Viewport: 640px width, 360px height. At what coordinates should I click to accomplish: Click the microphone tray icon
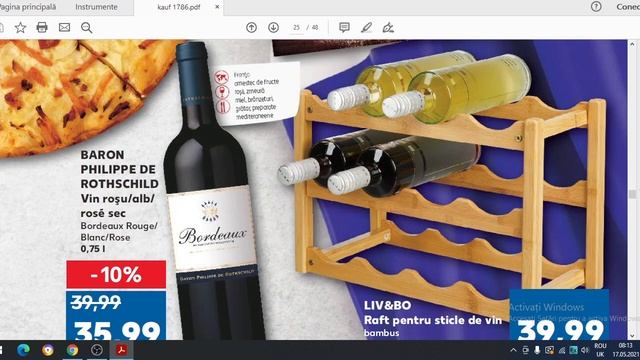coord(537,350)
